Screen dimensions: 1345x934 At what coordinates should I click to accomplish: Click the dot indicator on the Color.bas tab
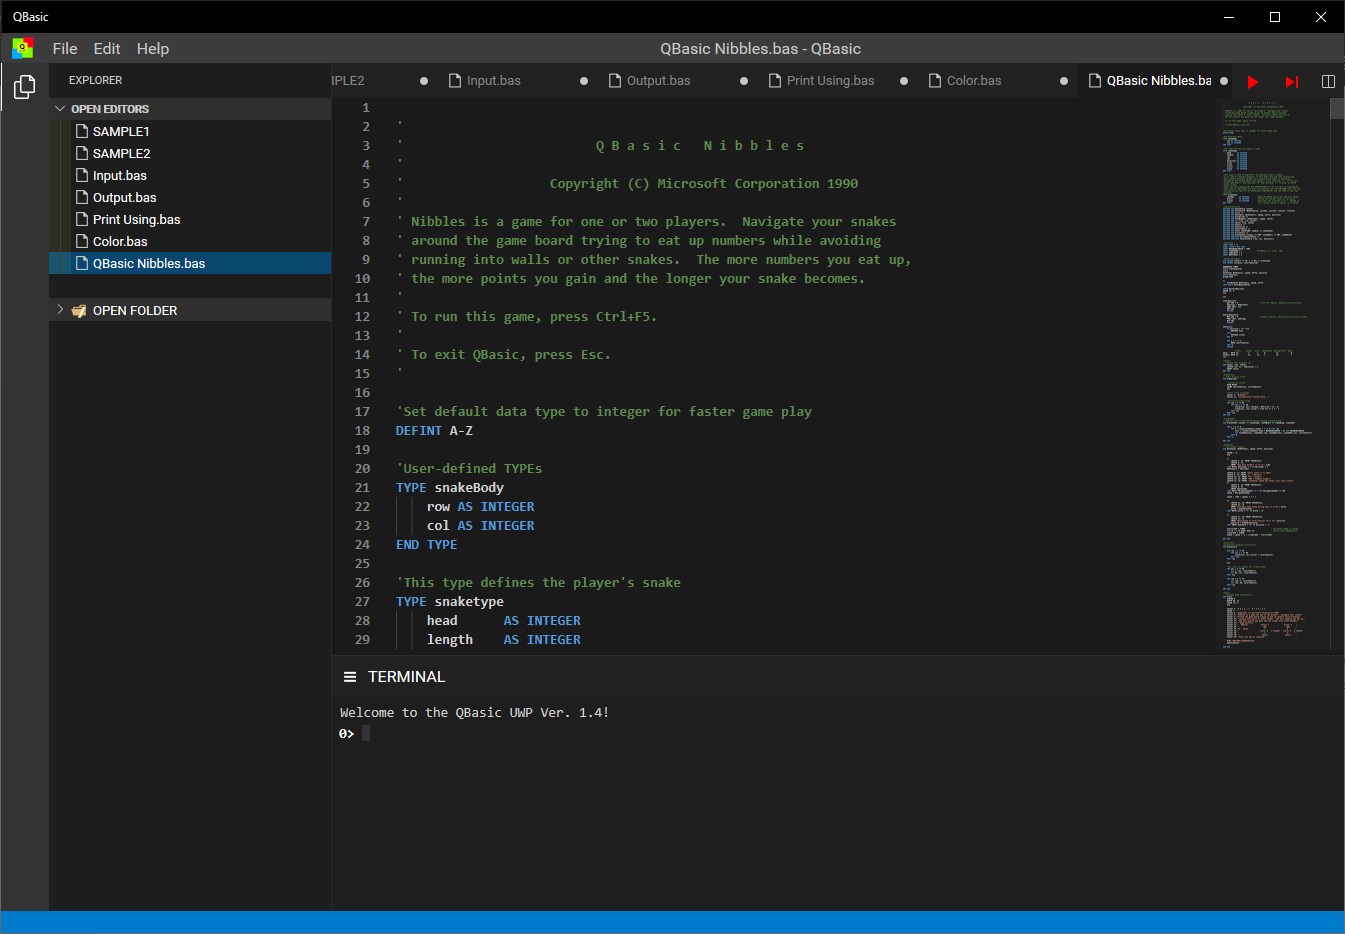click(1064, 81)
